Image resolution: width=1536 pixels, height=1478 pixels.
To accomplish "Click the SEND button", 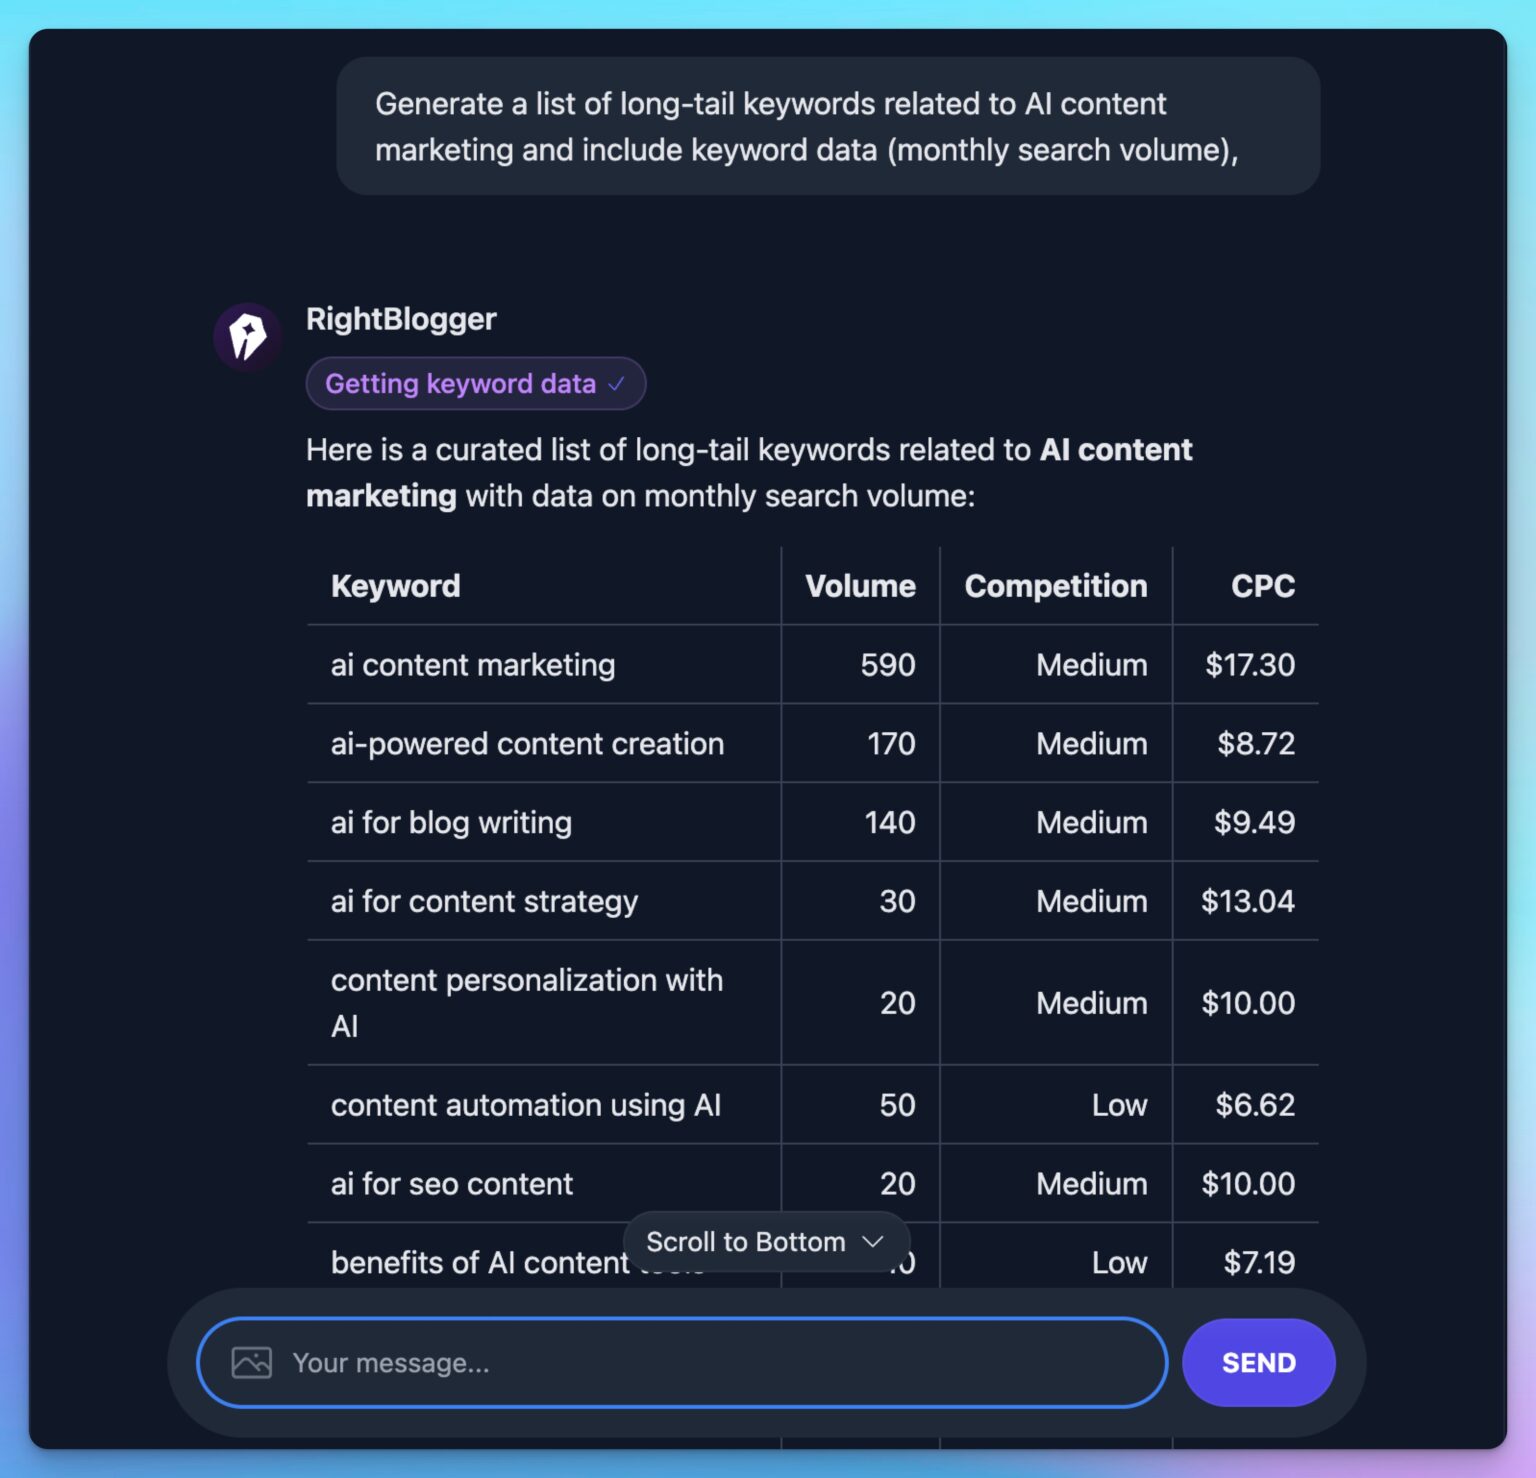I will pos(1258,1362).
